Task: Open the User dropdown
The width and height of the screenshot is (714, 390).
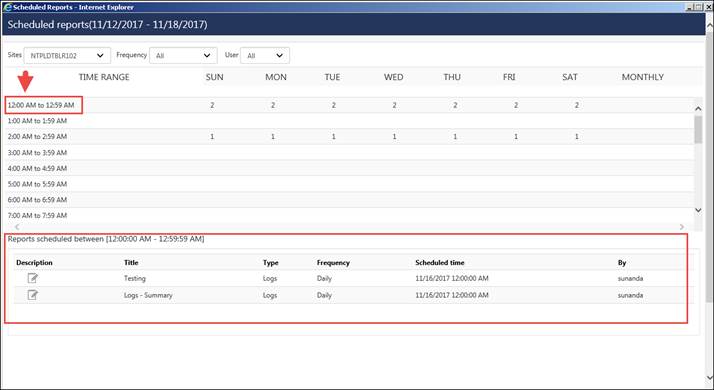Action: tap(265, 56)
